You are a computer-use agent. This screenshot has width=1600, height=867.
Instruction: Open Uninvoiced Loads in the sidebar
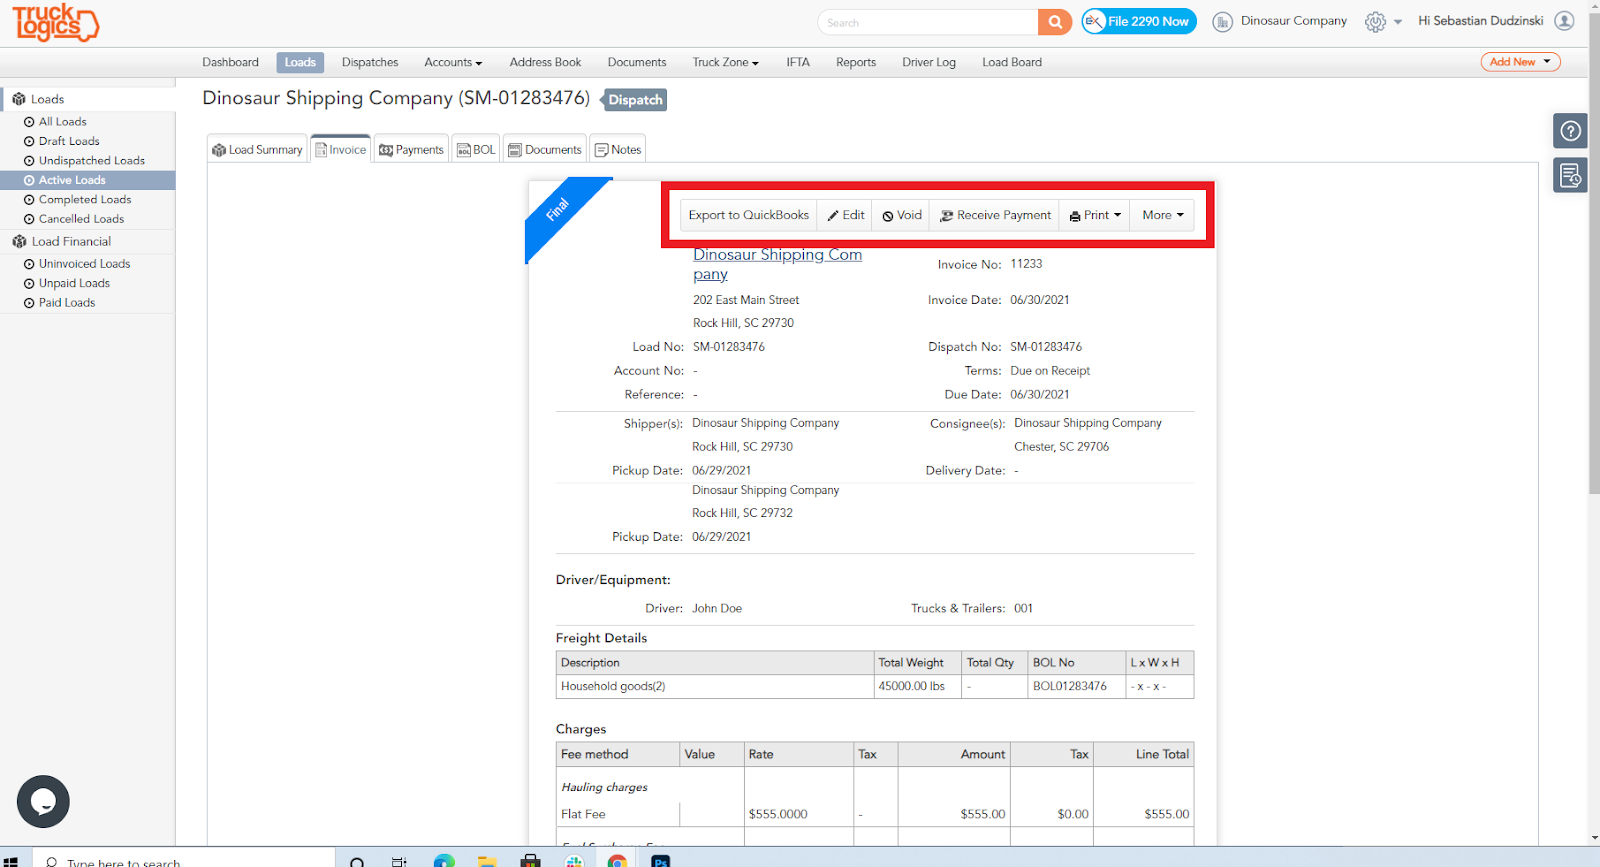85,263
